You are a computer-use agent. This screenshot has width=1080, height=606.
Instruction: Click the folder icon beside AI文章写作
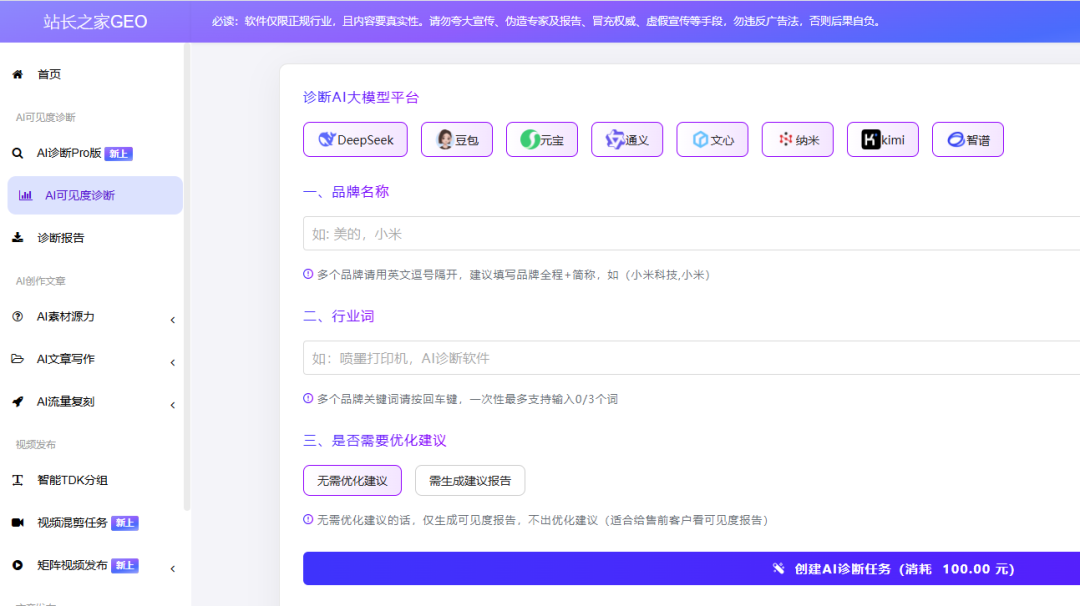18,359
